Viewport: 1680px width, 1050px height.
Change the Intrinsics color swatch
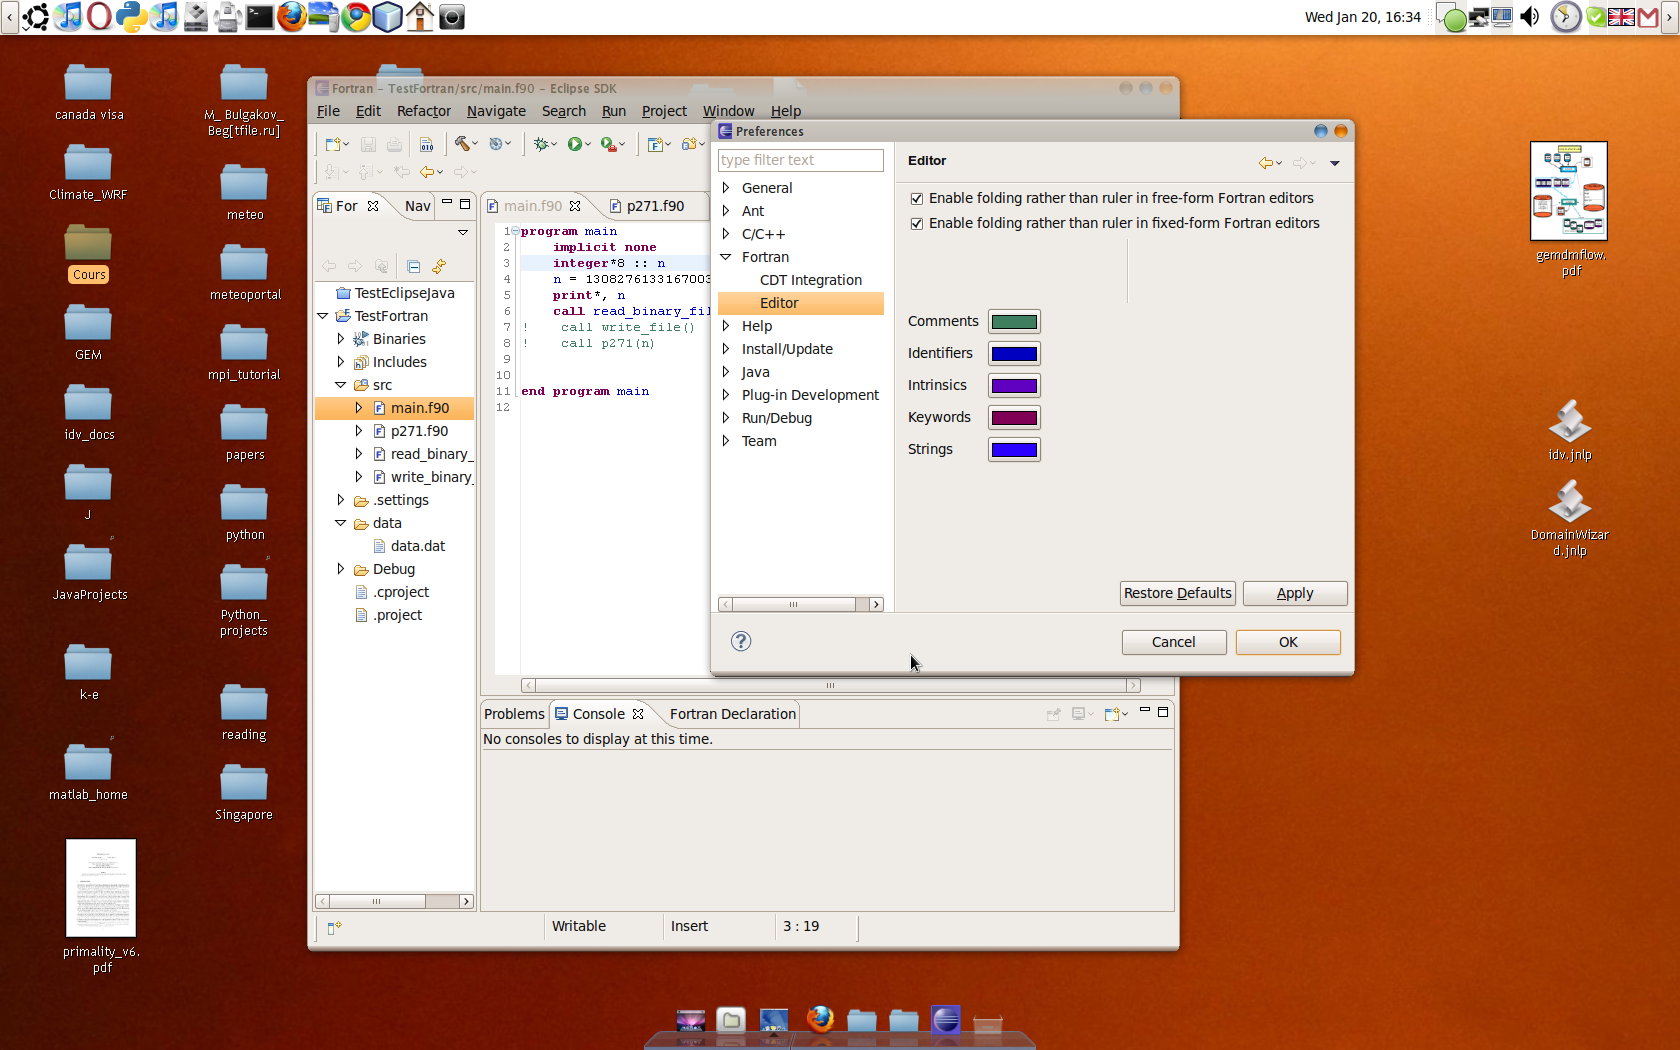pyautogui.click(x=1014, y=386)
